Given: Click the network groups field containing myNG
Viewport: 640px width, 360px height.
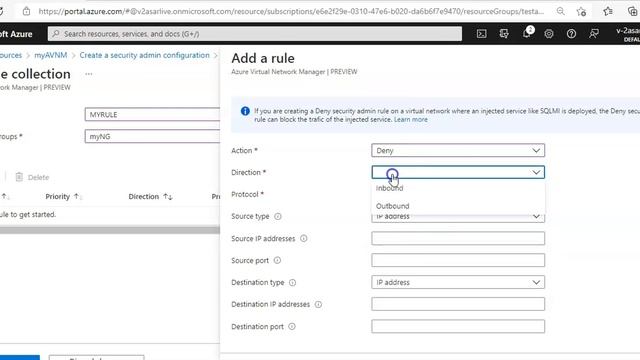Looking at the screenshot, I should click(152, 136).
